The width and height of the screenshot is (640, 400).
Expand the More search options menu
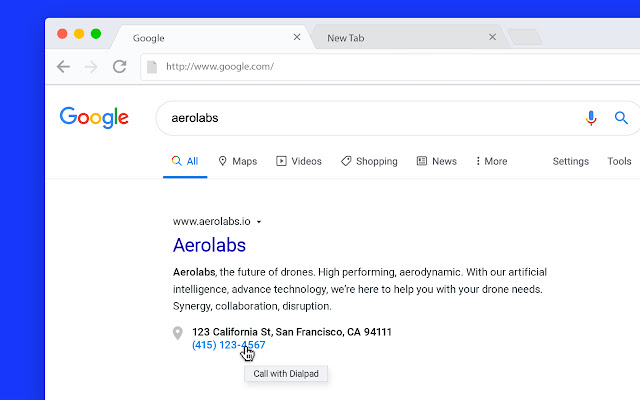(491, 161)
